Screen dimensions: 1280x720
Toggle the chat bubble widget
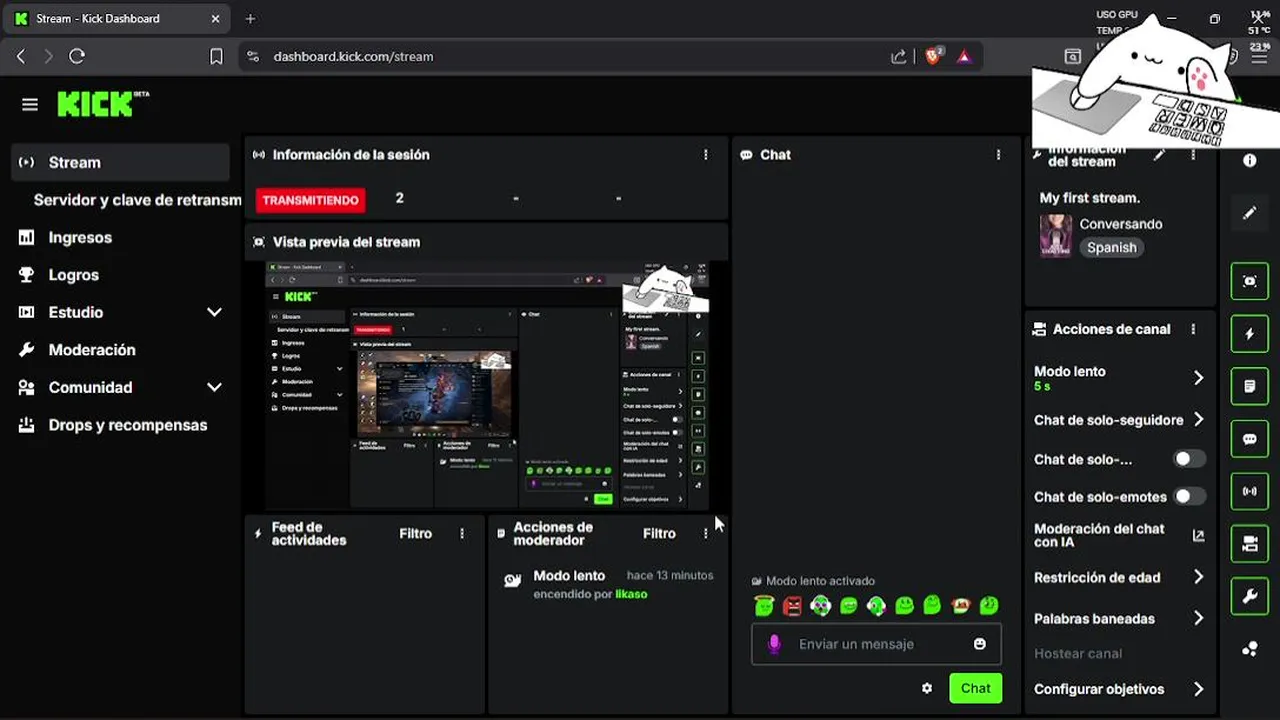point(1249,439)
